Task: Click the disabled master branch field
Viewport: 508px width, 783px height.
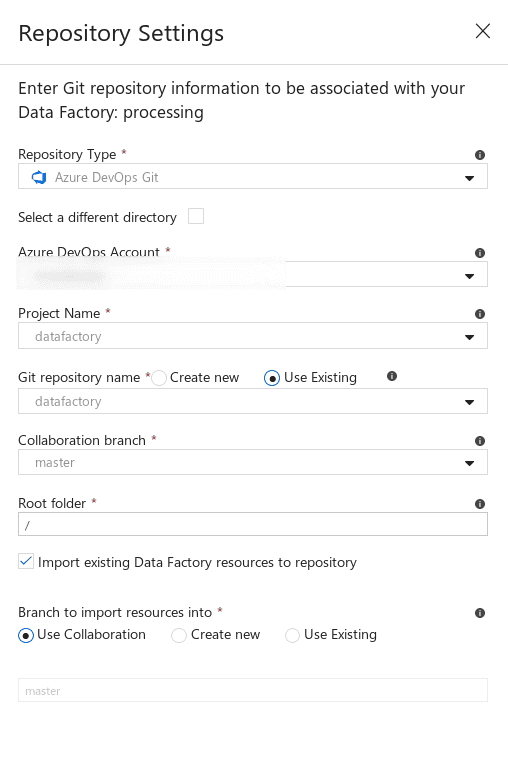Action: (253, 690)
